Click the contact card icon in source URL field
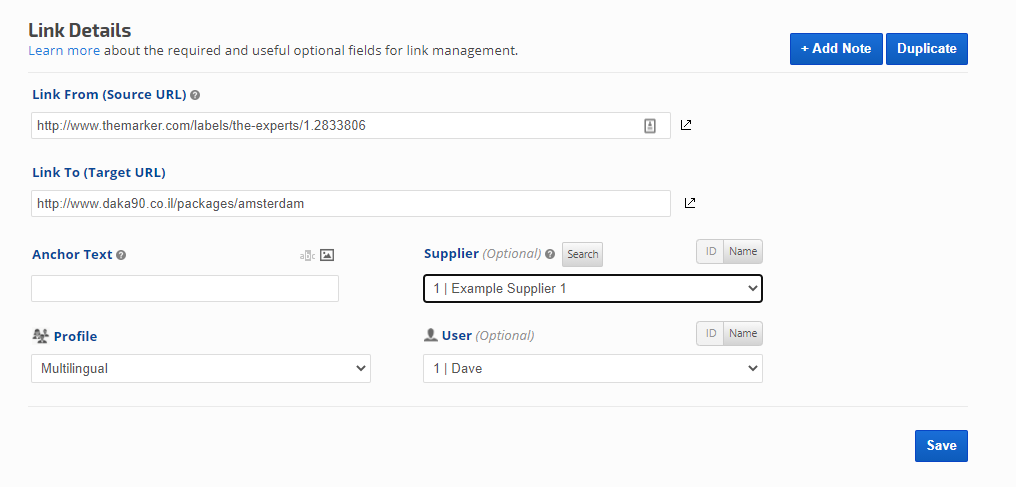Screen dimensions: 1016x487 pos(650,125)
